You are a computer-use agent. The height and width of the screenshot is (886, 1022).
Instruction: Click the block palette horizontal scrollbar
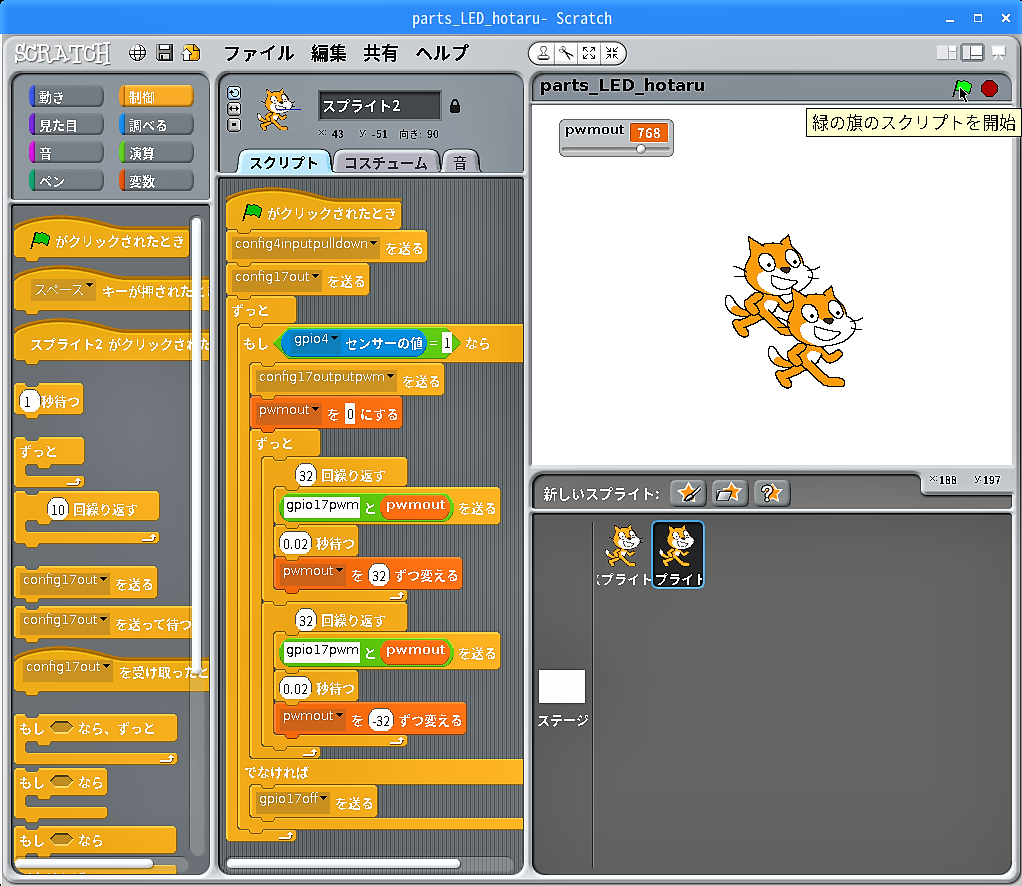pos(85,864)
